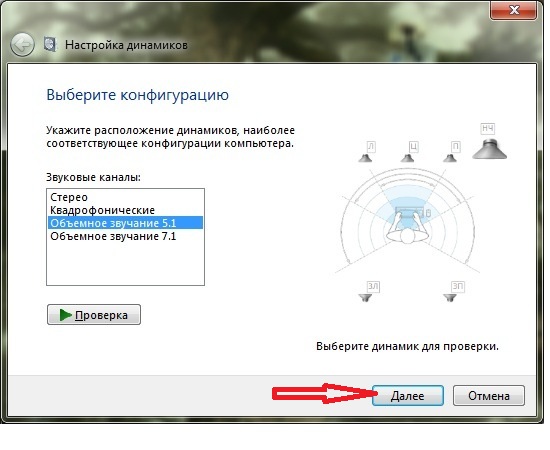Start the Проверка speaker test
The image size is (550, 450).
[94, 315]
